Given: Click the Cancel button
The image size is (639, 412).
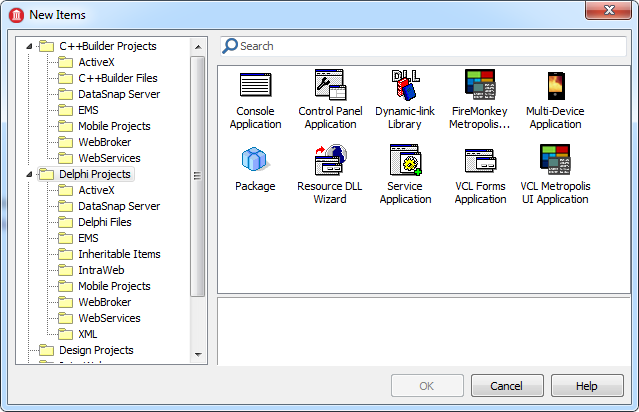Looking at the screenshot, I should click(x=507, y=386).
